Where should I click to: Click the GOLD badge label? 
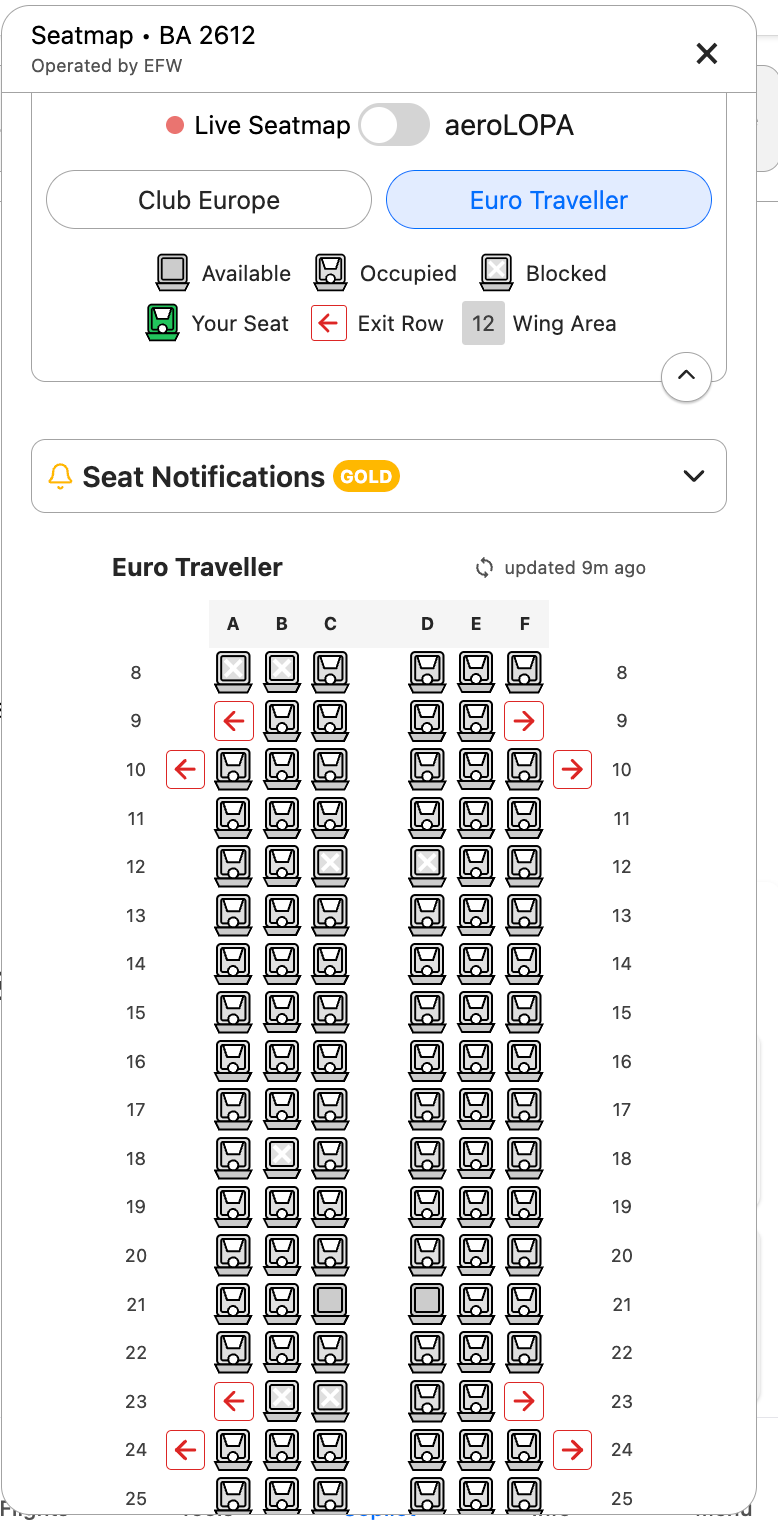point(366,476)
